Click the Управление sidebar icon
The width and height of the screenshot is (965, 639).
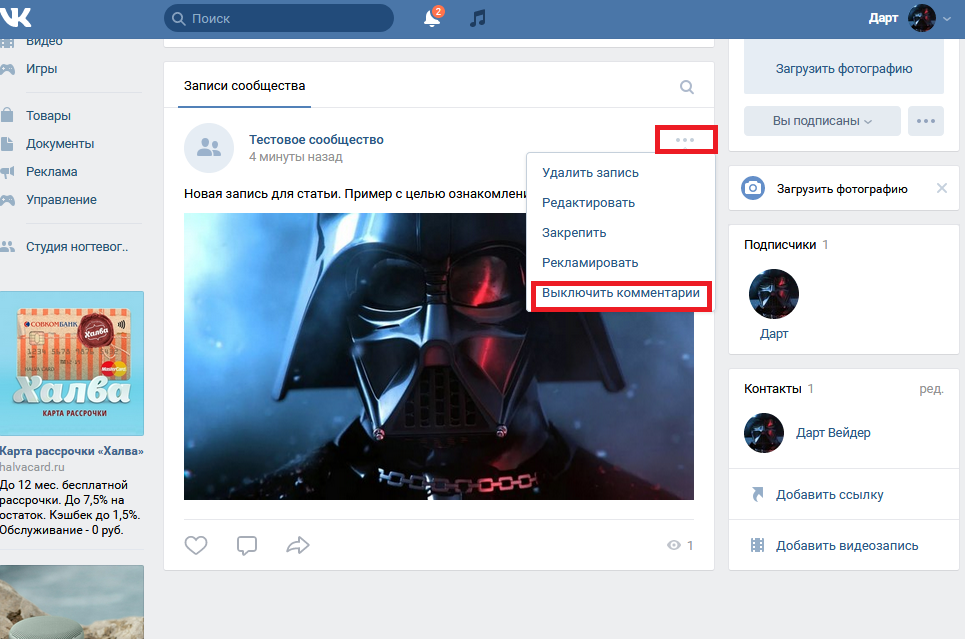[7, 199]
